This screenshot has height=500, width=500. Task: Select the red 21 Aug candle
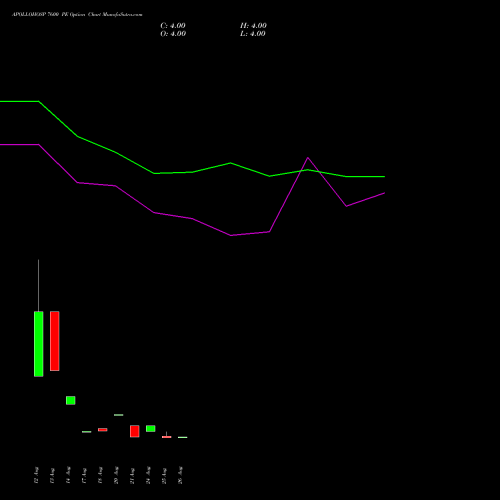[135, 431]
